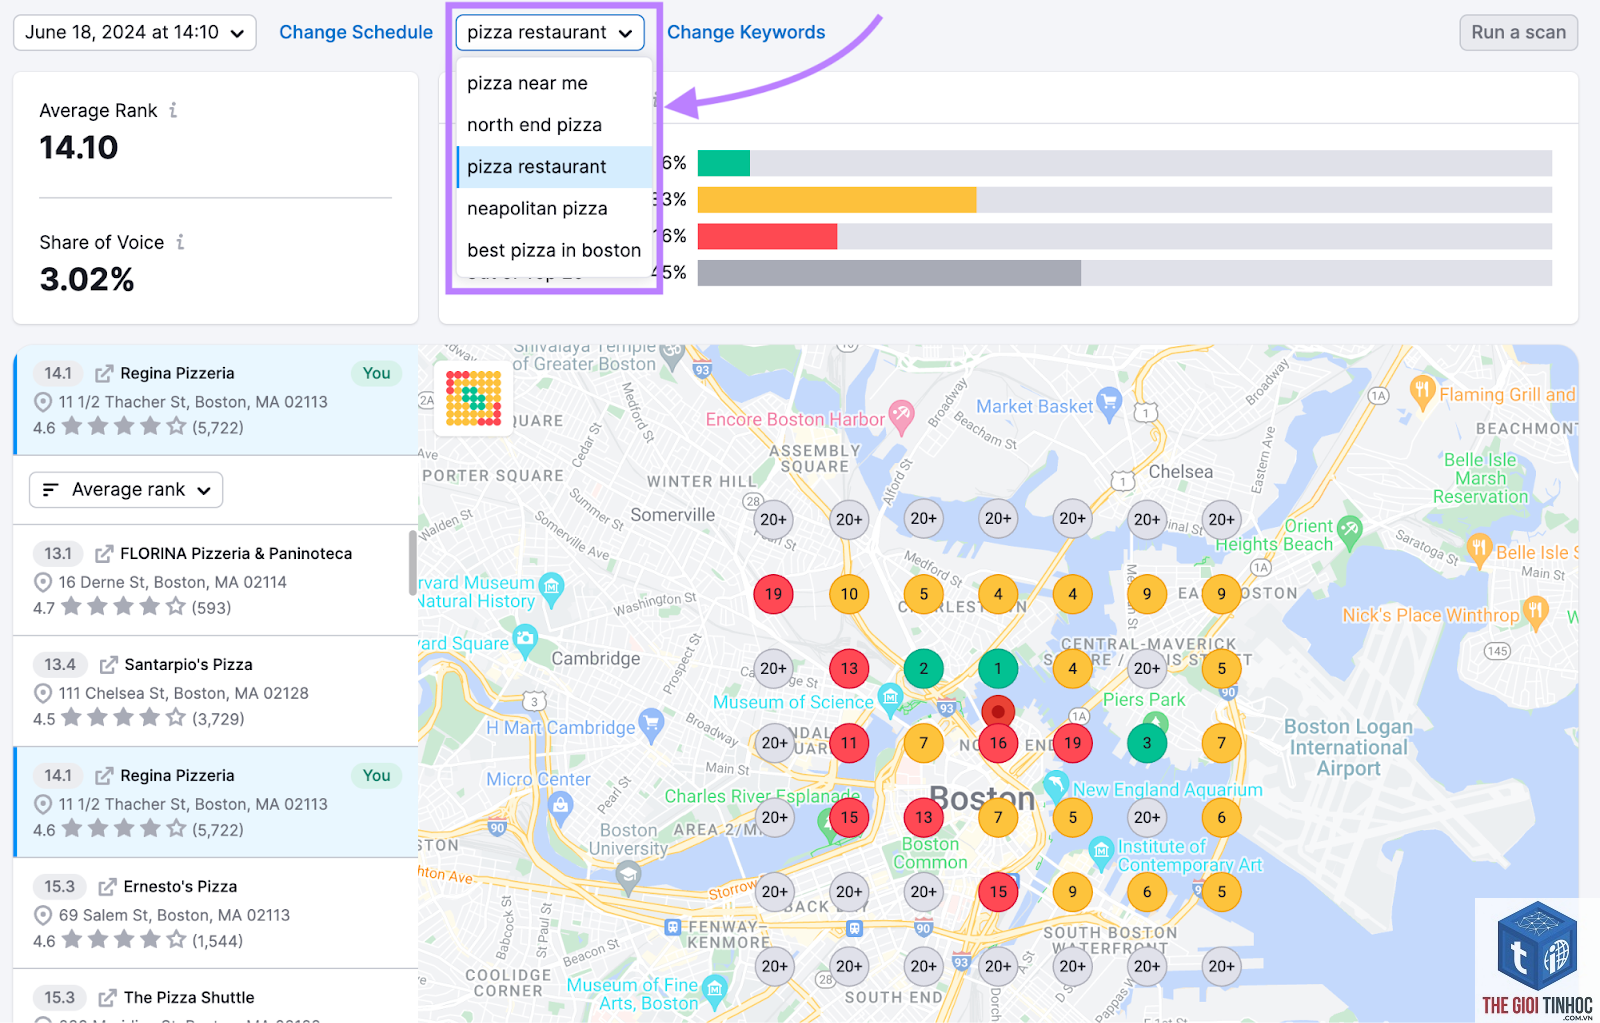The width and height of the screenshot is (1600, 1023).
Task: Select 'north end pizza' keyword option
Action: click(554, 125)
